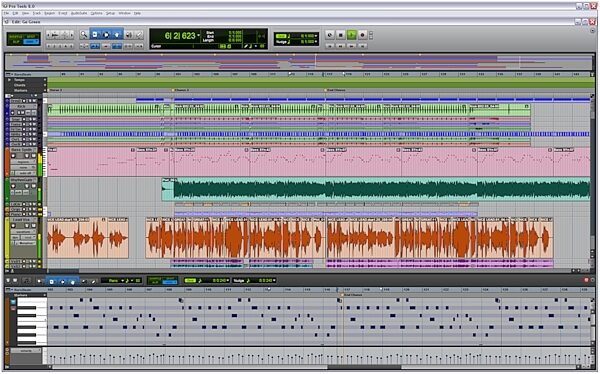Image resolution: width=600 pixels, height=374 pixels.
Task: Click the Universe overview strip above the rulers
Action: point(299,62)
